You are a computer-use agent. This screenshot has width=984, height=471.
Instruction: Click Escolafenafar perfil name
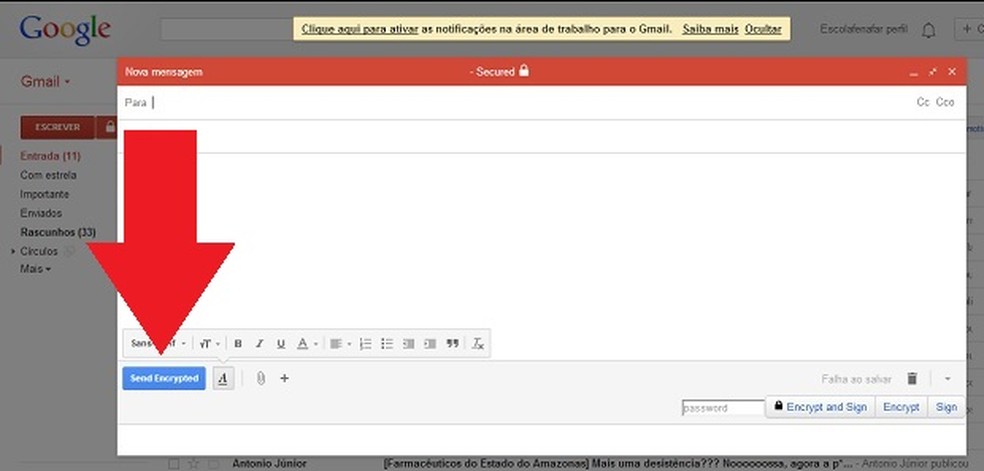point(864,29)
